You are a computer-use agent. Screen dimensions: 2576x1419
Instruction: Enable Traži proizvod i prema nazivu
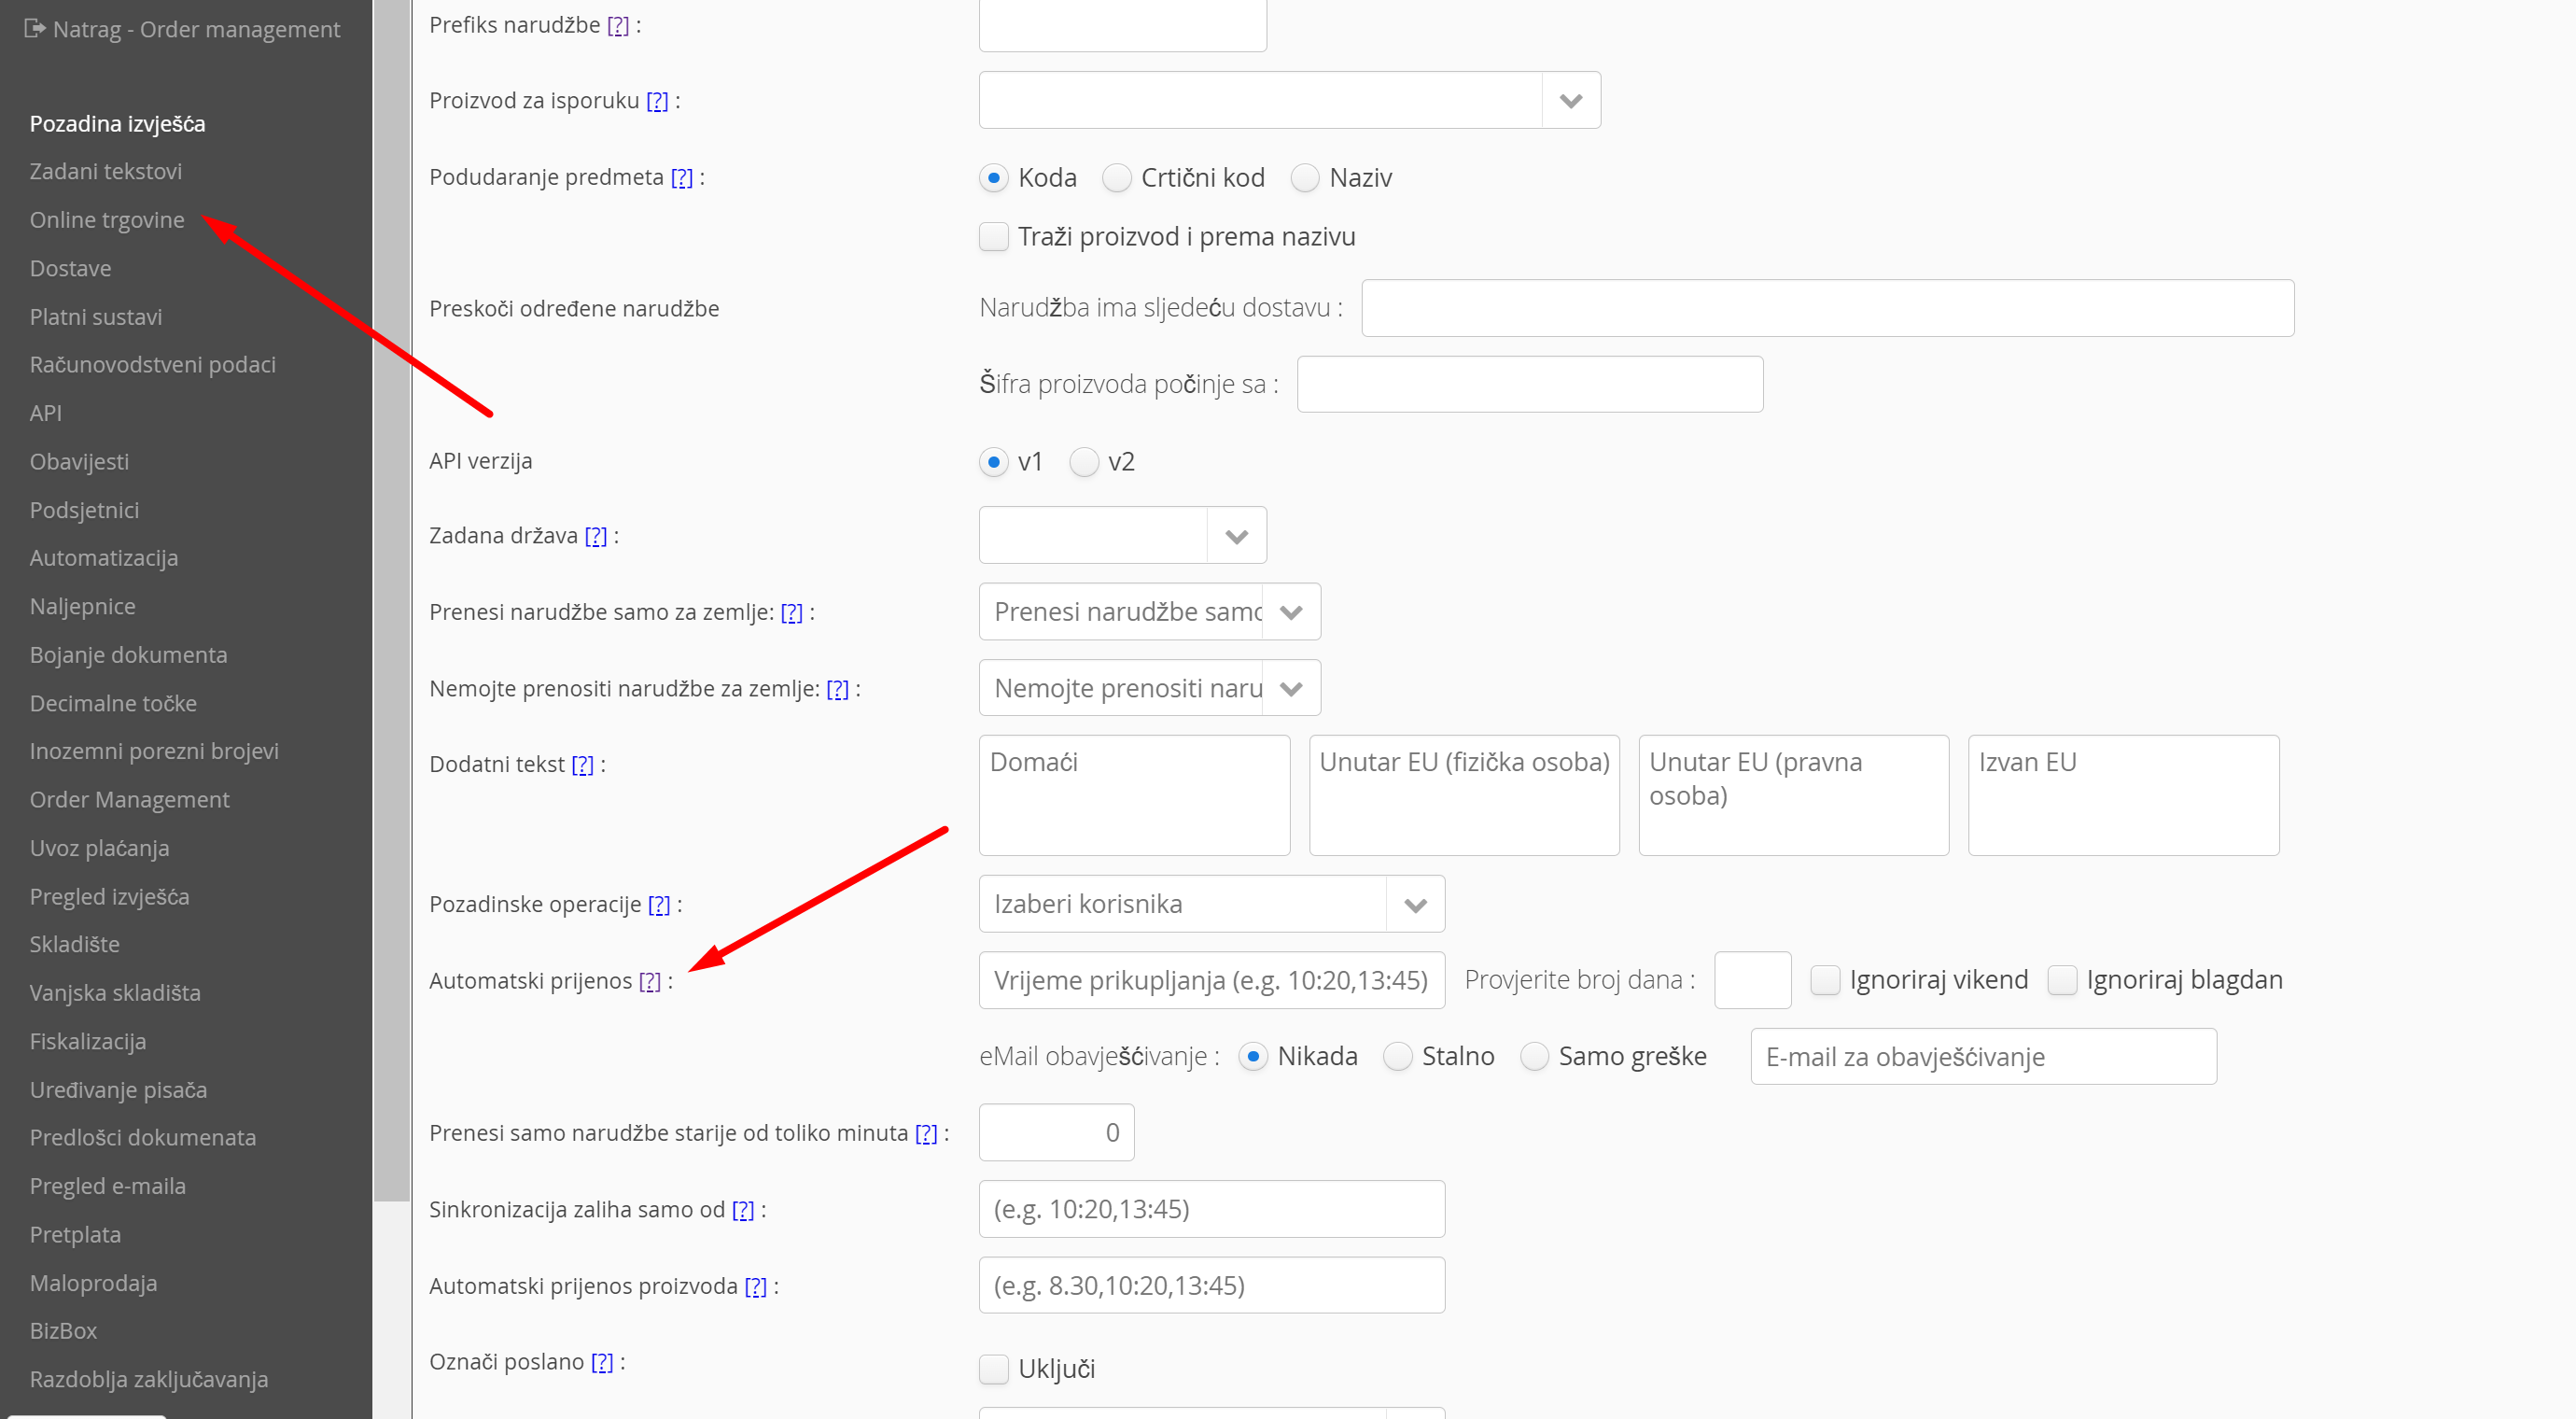993,237
